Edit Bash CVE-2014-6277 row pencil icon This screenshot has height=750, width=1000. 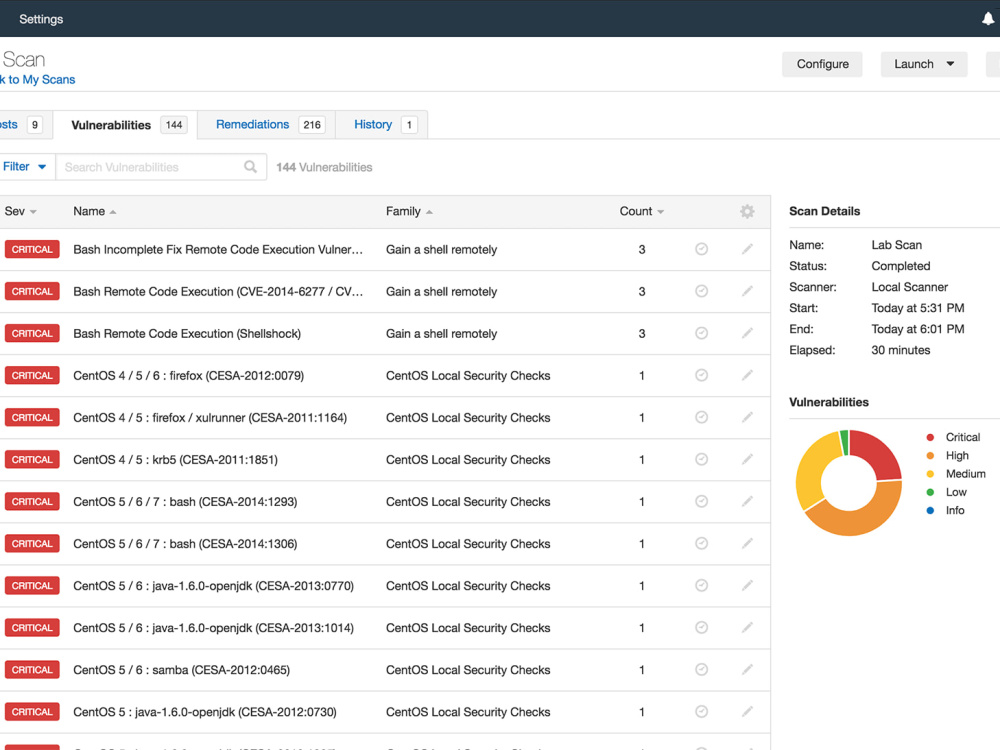(x=747, y=291)
